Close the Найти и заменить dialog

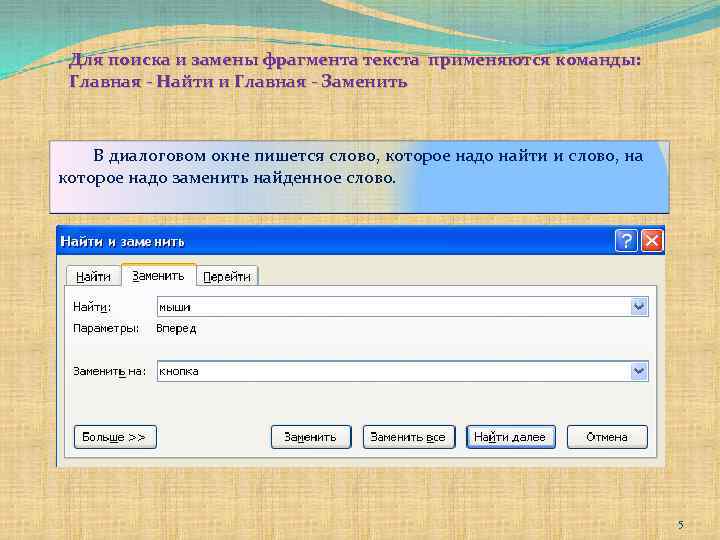pos(652,241)
